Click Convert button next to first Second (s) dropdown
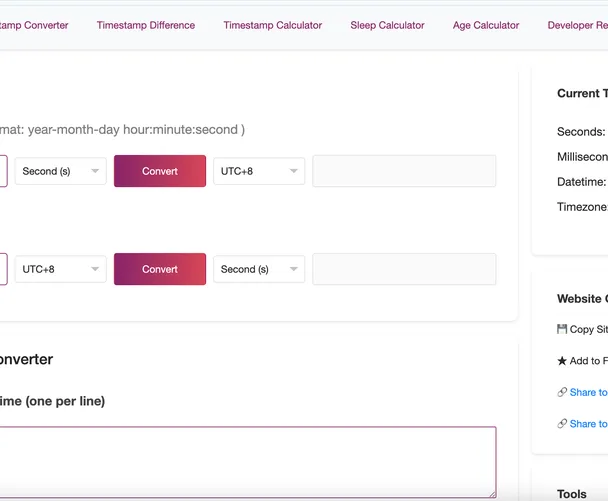Image resolution: width=608 pixels, height=501 pixels. click(x=160, y=171)
